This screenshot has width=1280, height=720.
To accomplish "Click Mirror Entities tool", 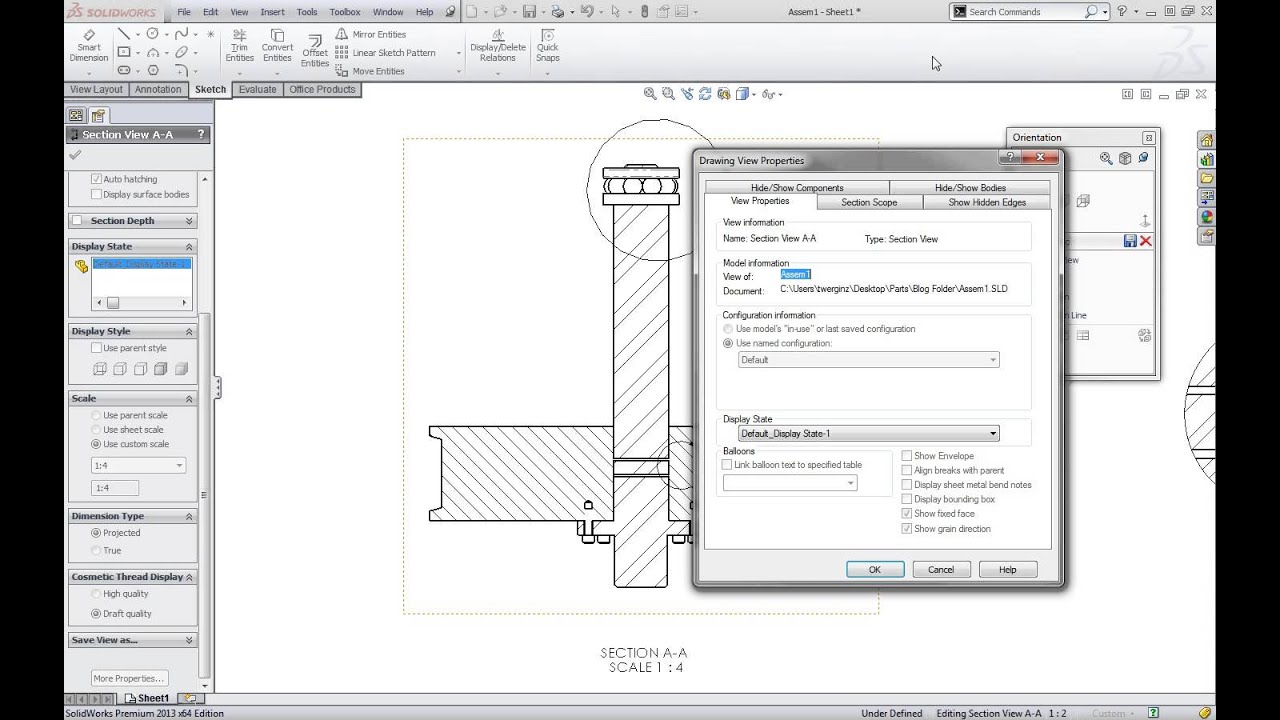I will 370,34.
